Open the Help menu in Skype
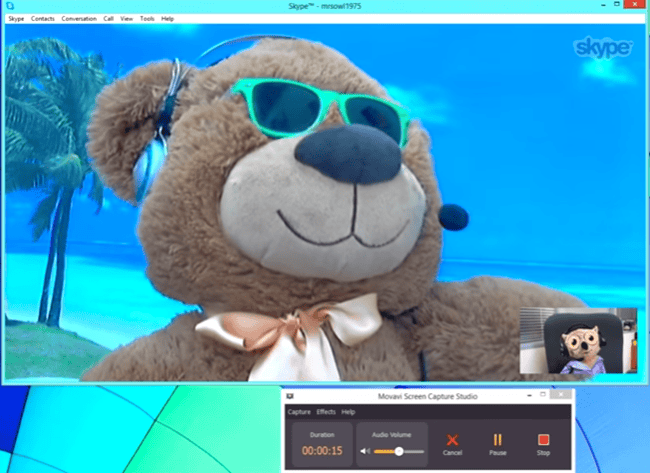The image size is (650, 473). pos(167,19)
